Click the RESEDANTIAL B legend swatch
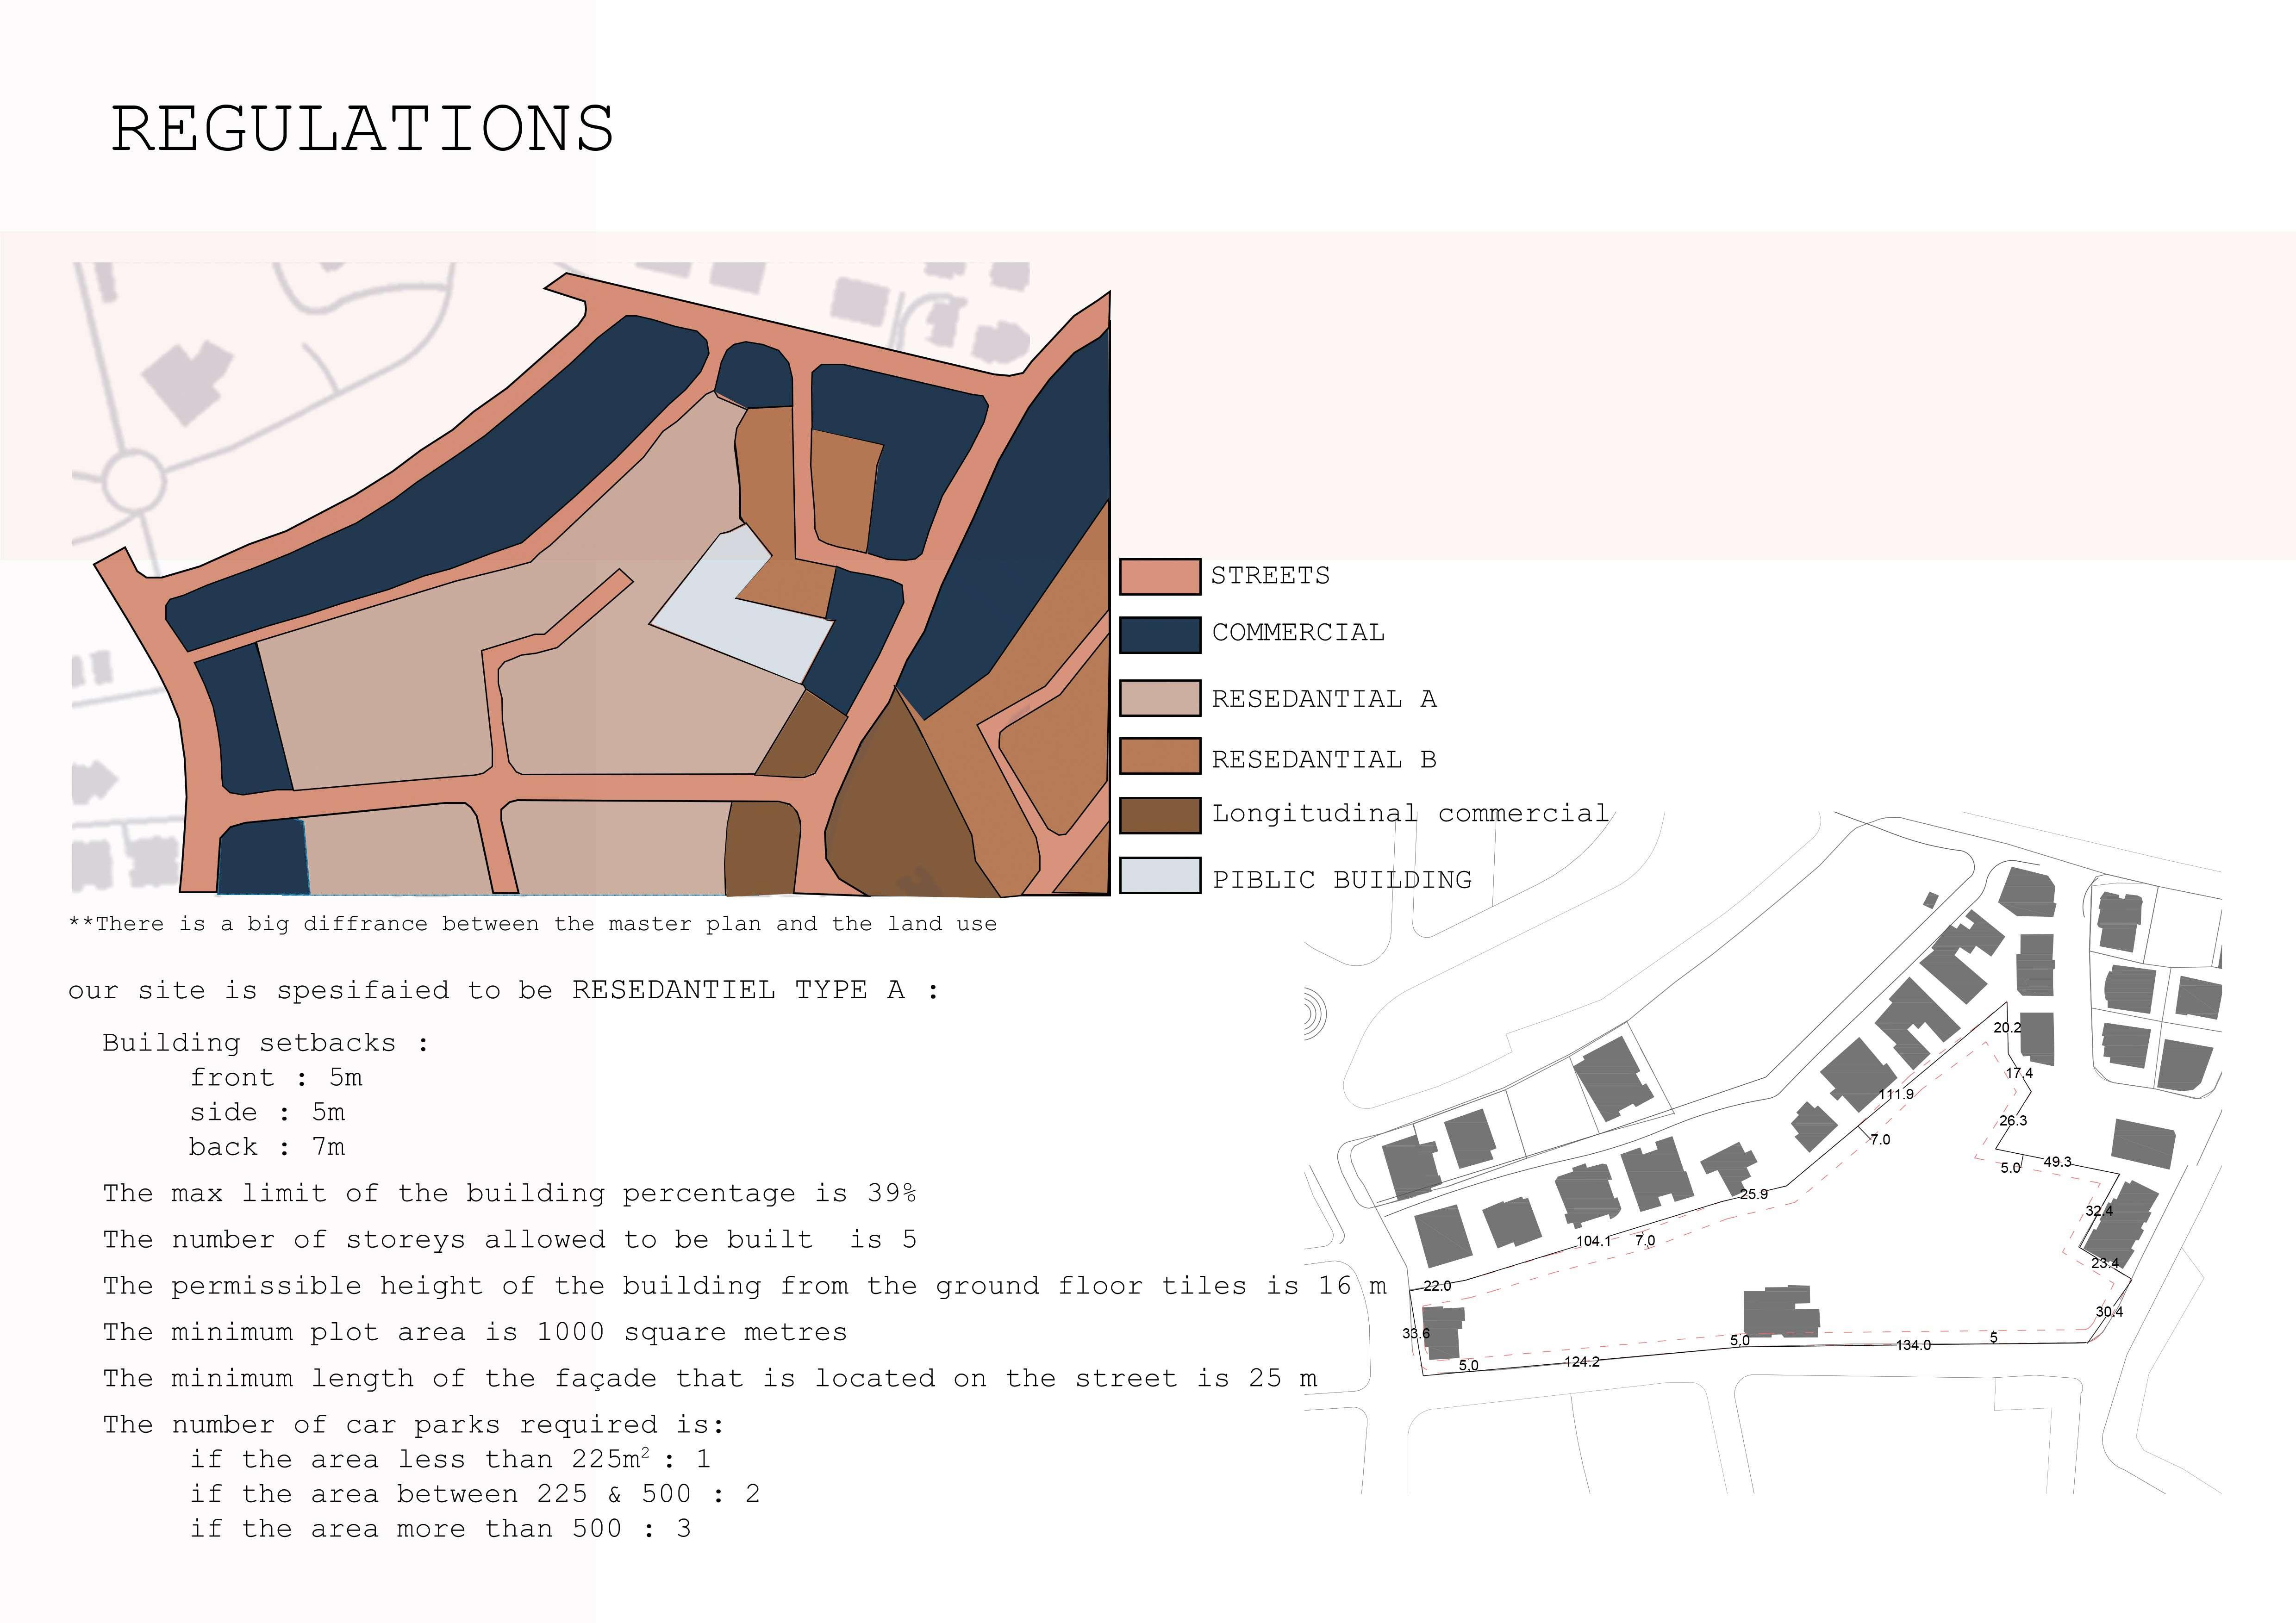 coord(1159,756)
